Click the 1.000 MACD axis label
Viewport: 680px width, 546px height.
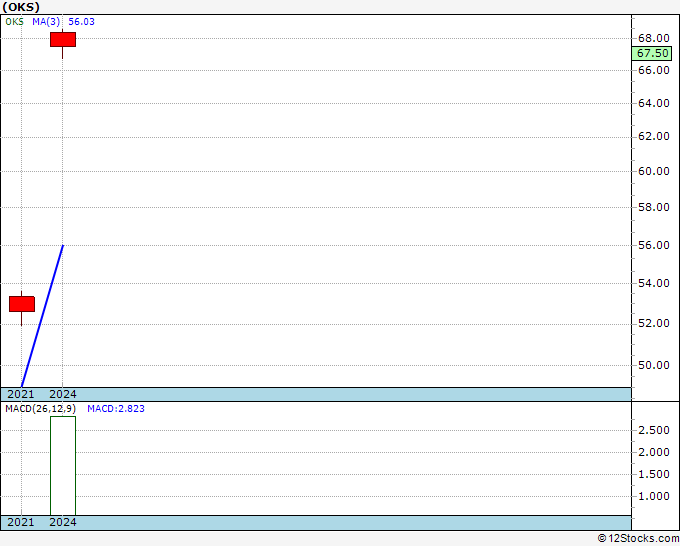[x=654, y=496]
